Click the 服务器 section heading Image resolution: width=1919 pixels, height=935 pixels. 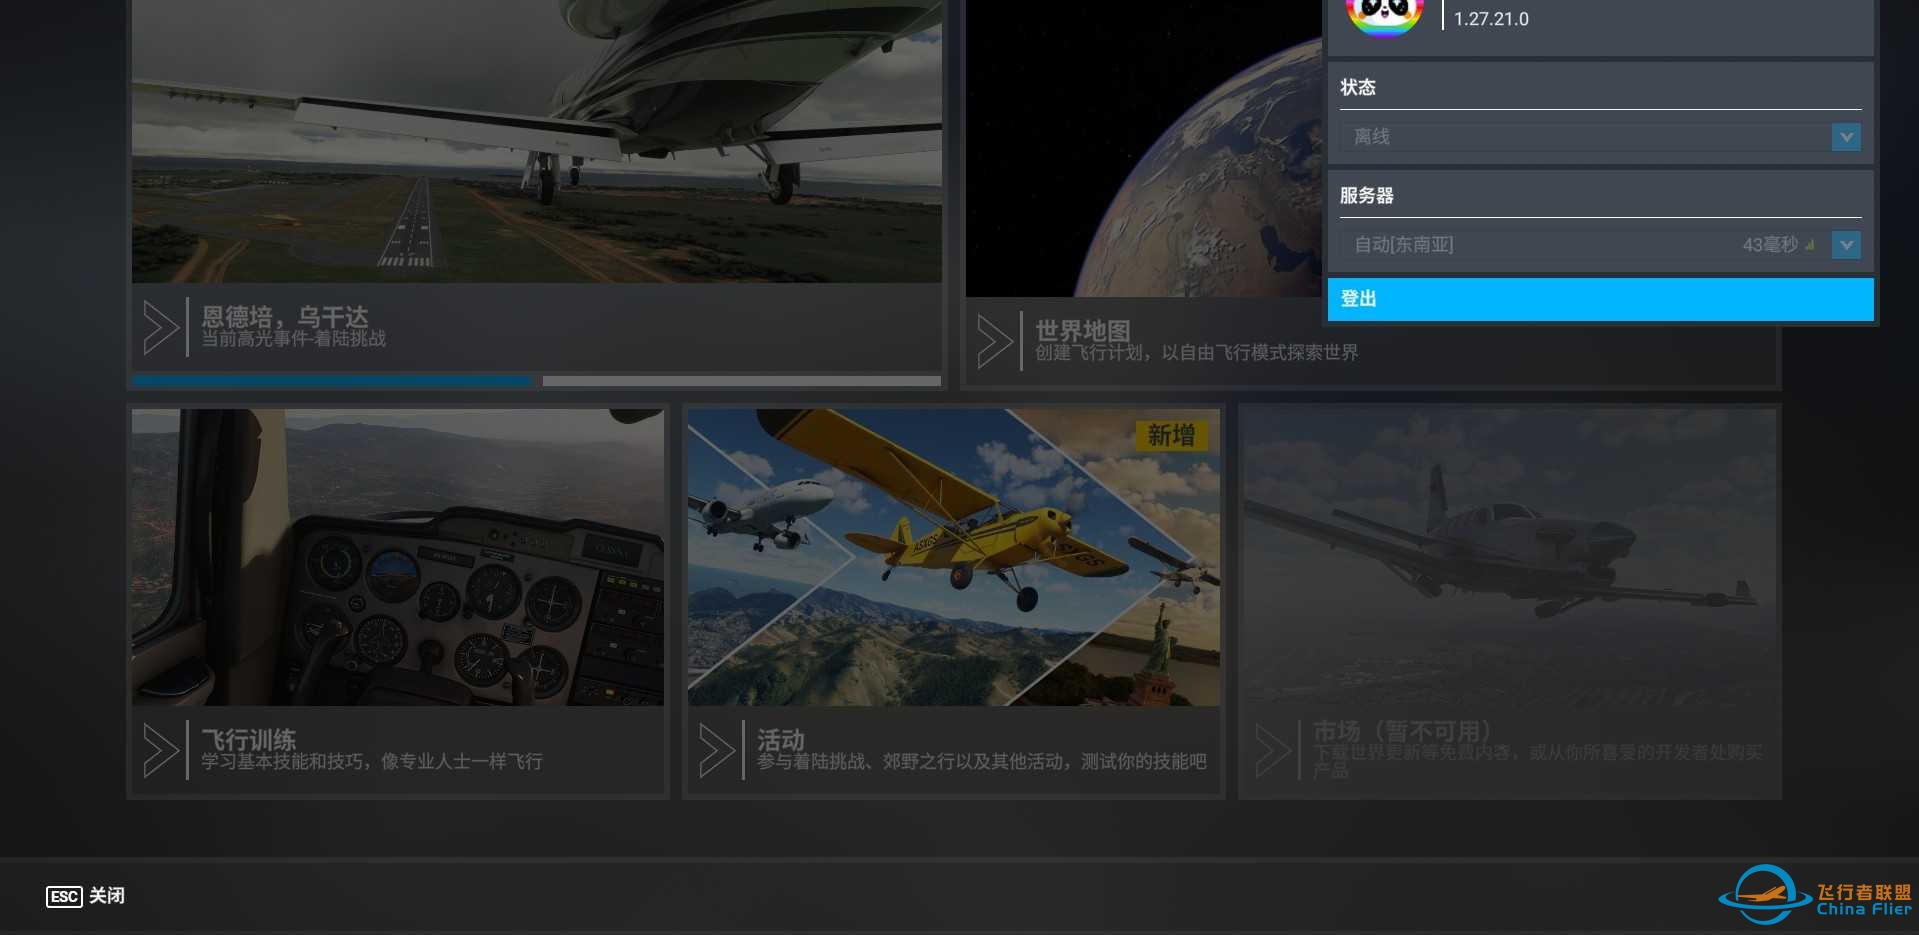point(1367,196)
